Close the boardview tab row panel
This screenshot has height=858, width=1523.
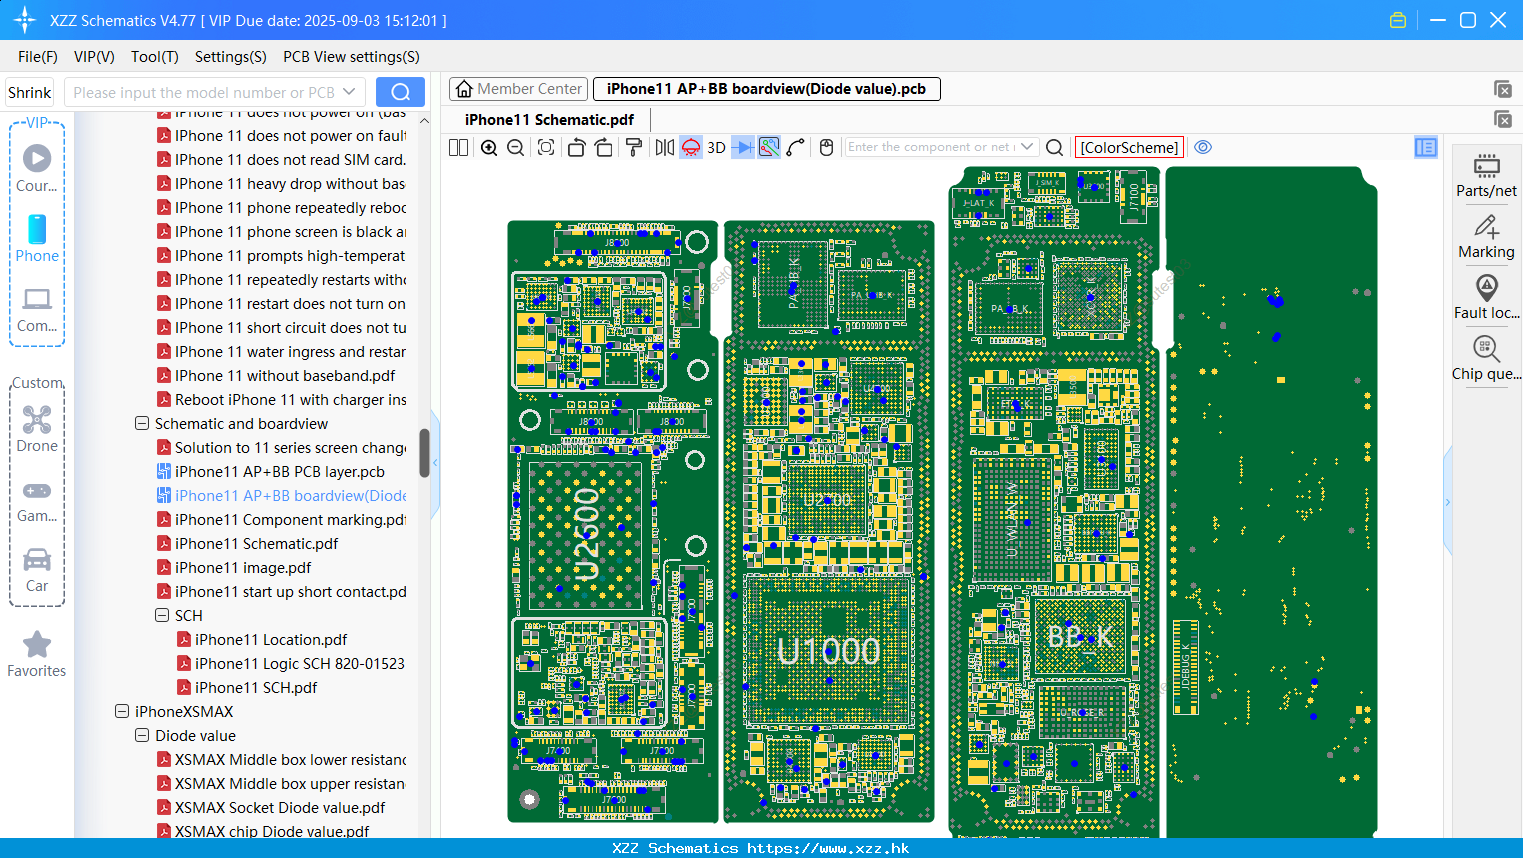coord(1502,89)
